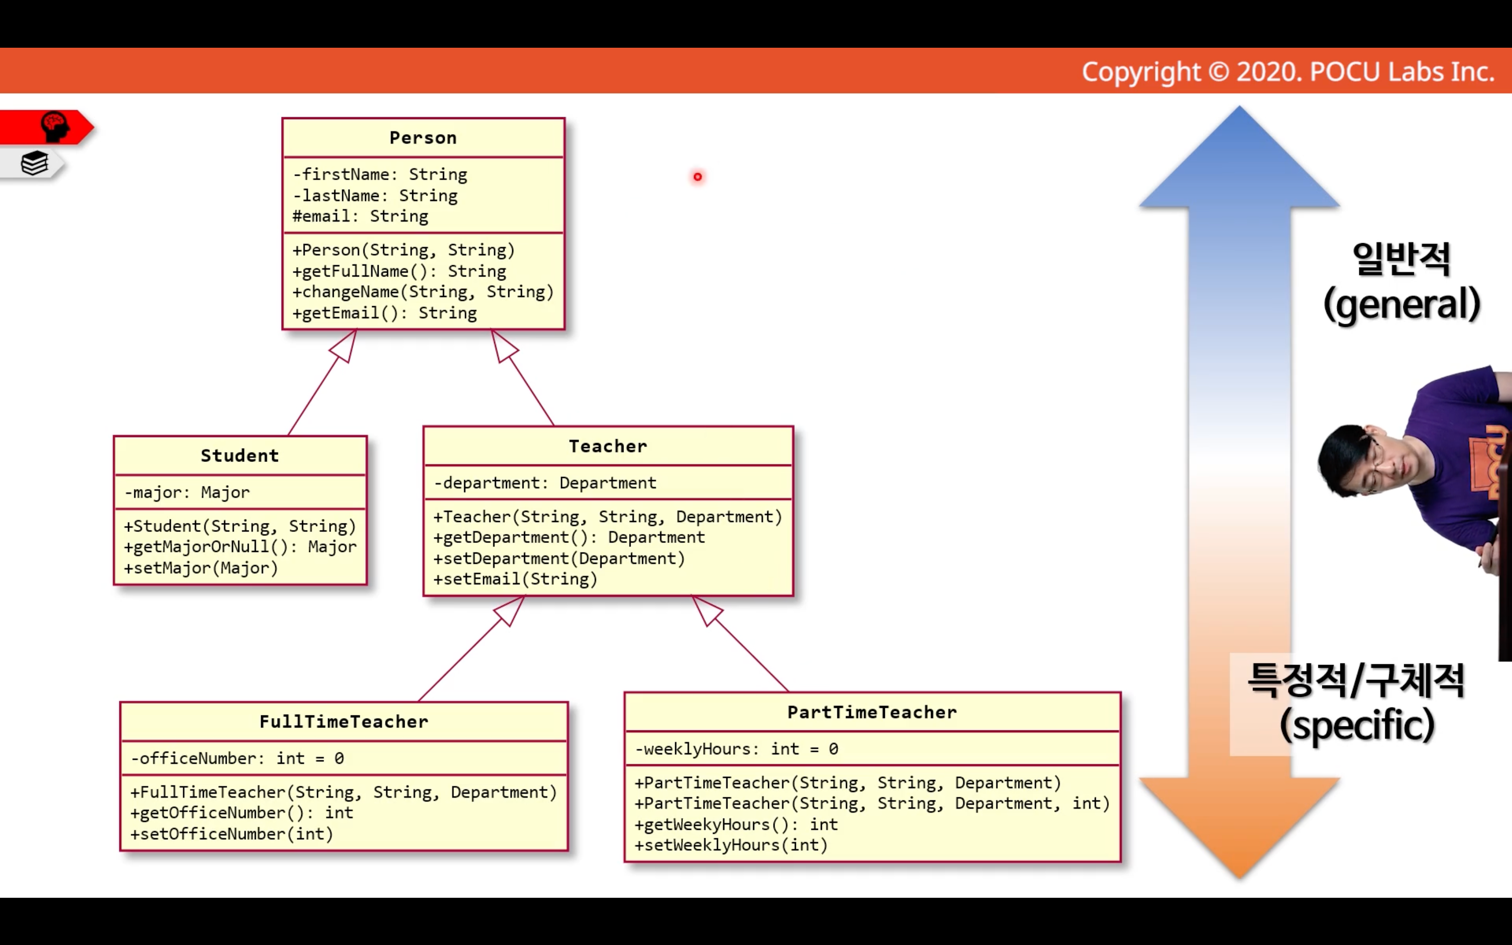Click the "-lastName: String" field

pyautogui.click(x=375, y=196)
